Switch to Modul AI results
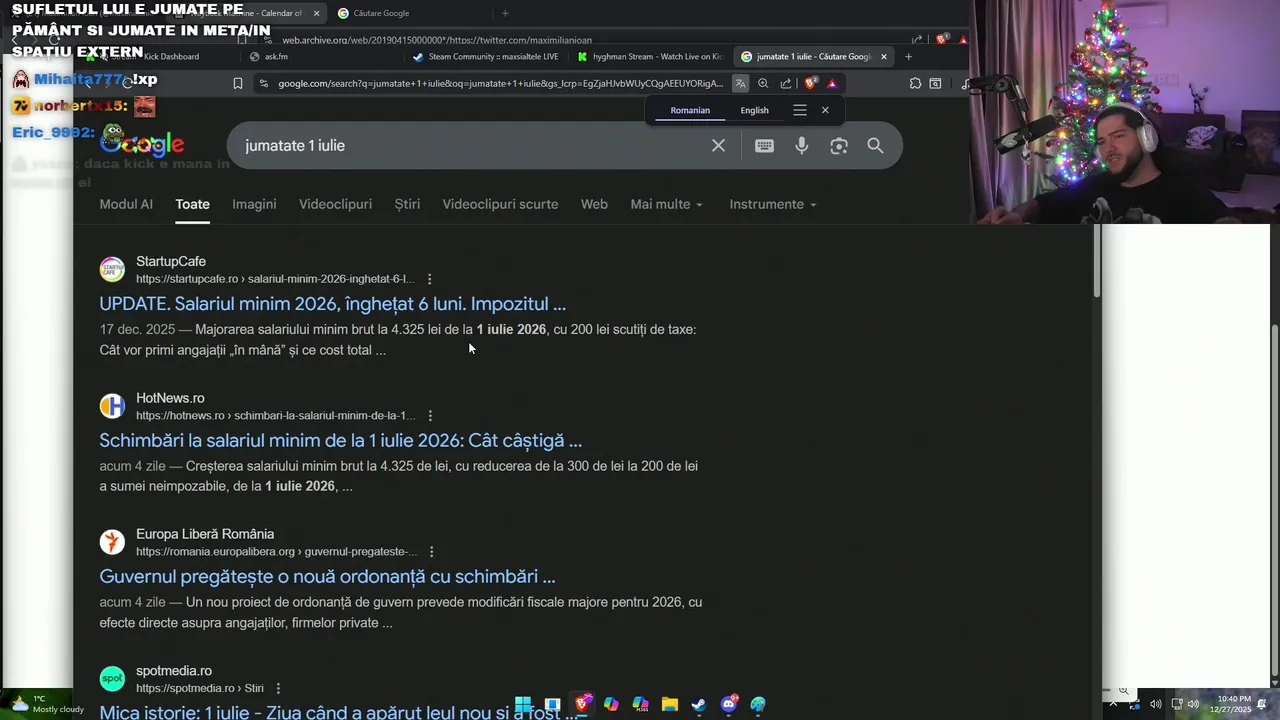This screenshot has height=720, width=1280. coord(126,204)
